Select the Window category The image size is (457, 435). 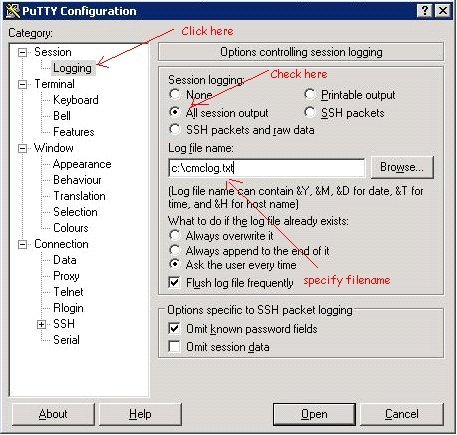click(x=54, y=148)
